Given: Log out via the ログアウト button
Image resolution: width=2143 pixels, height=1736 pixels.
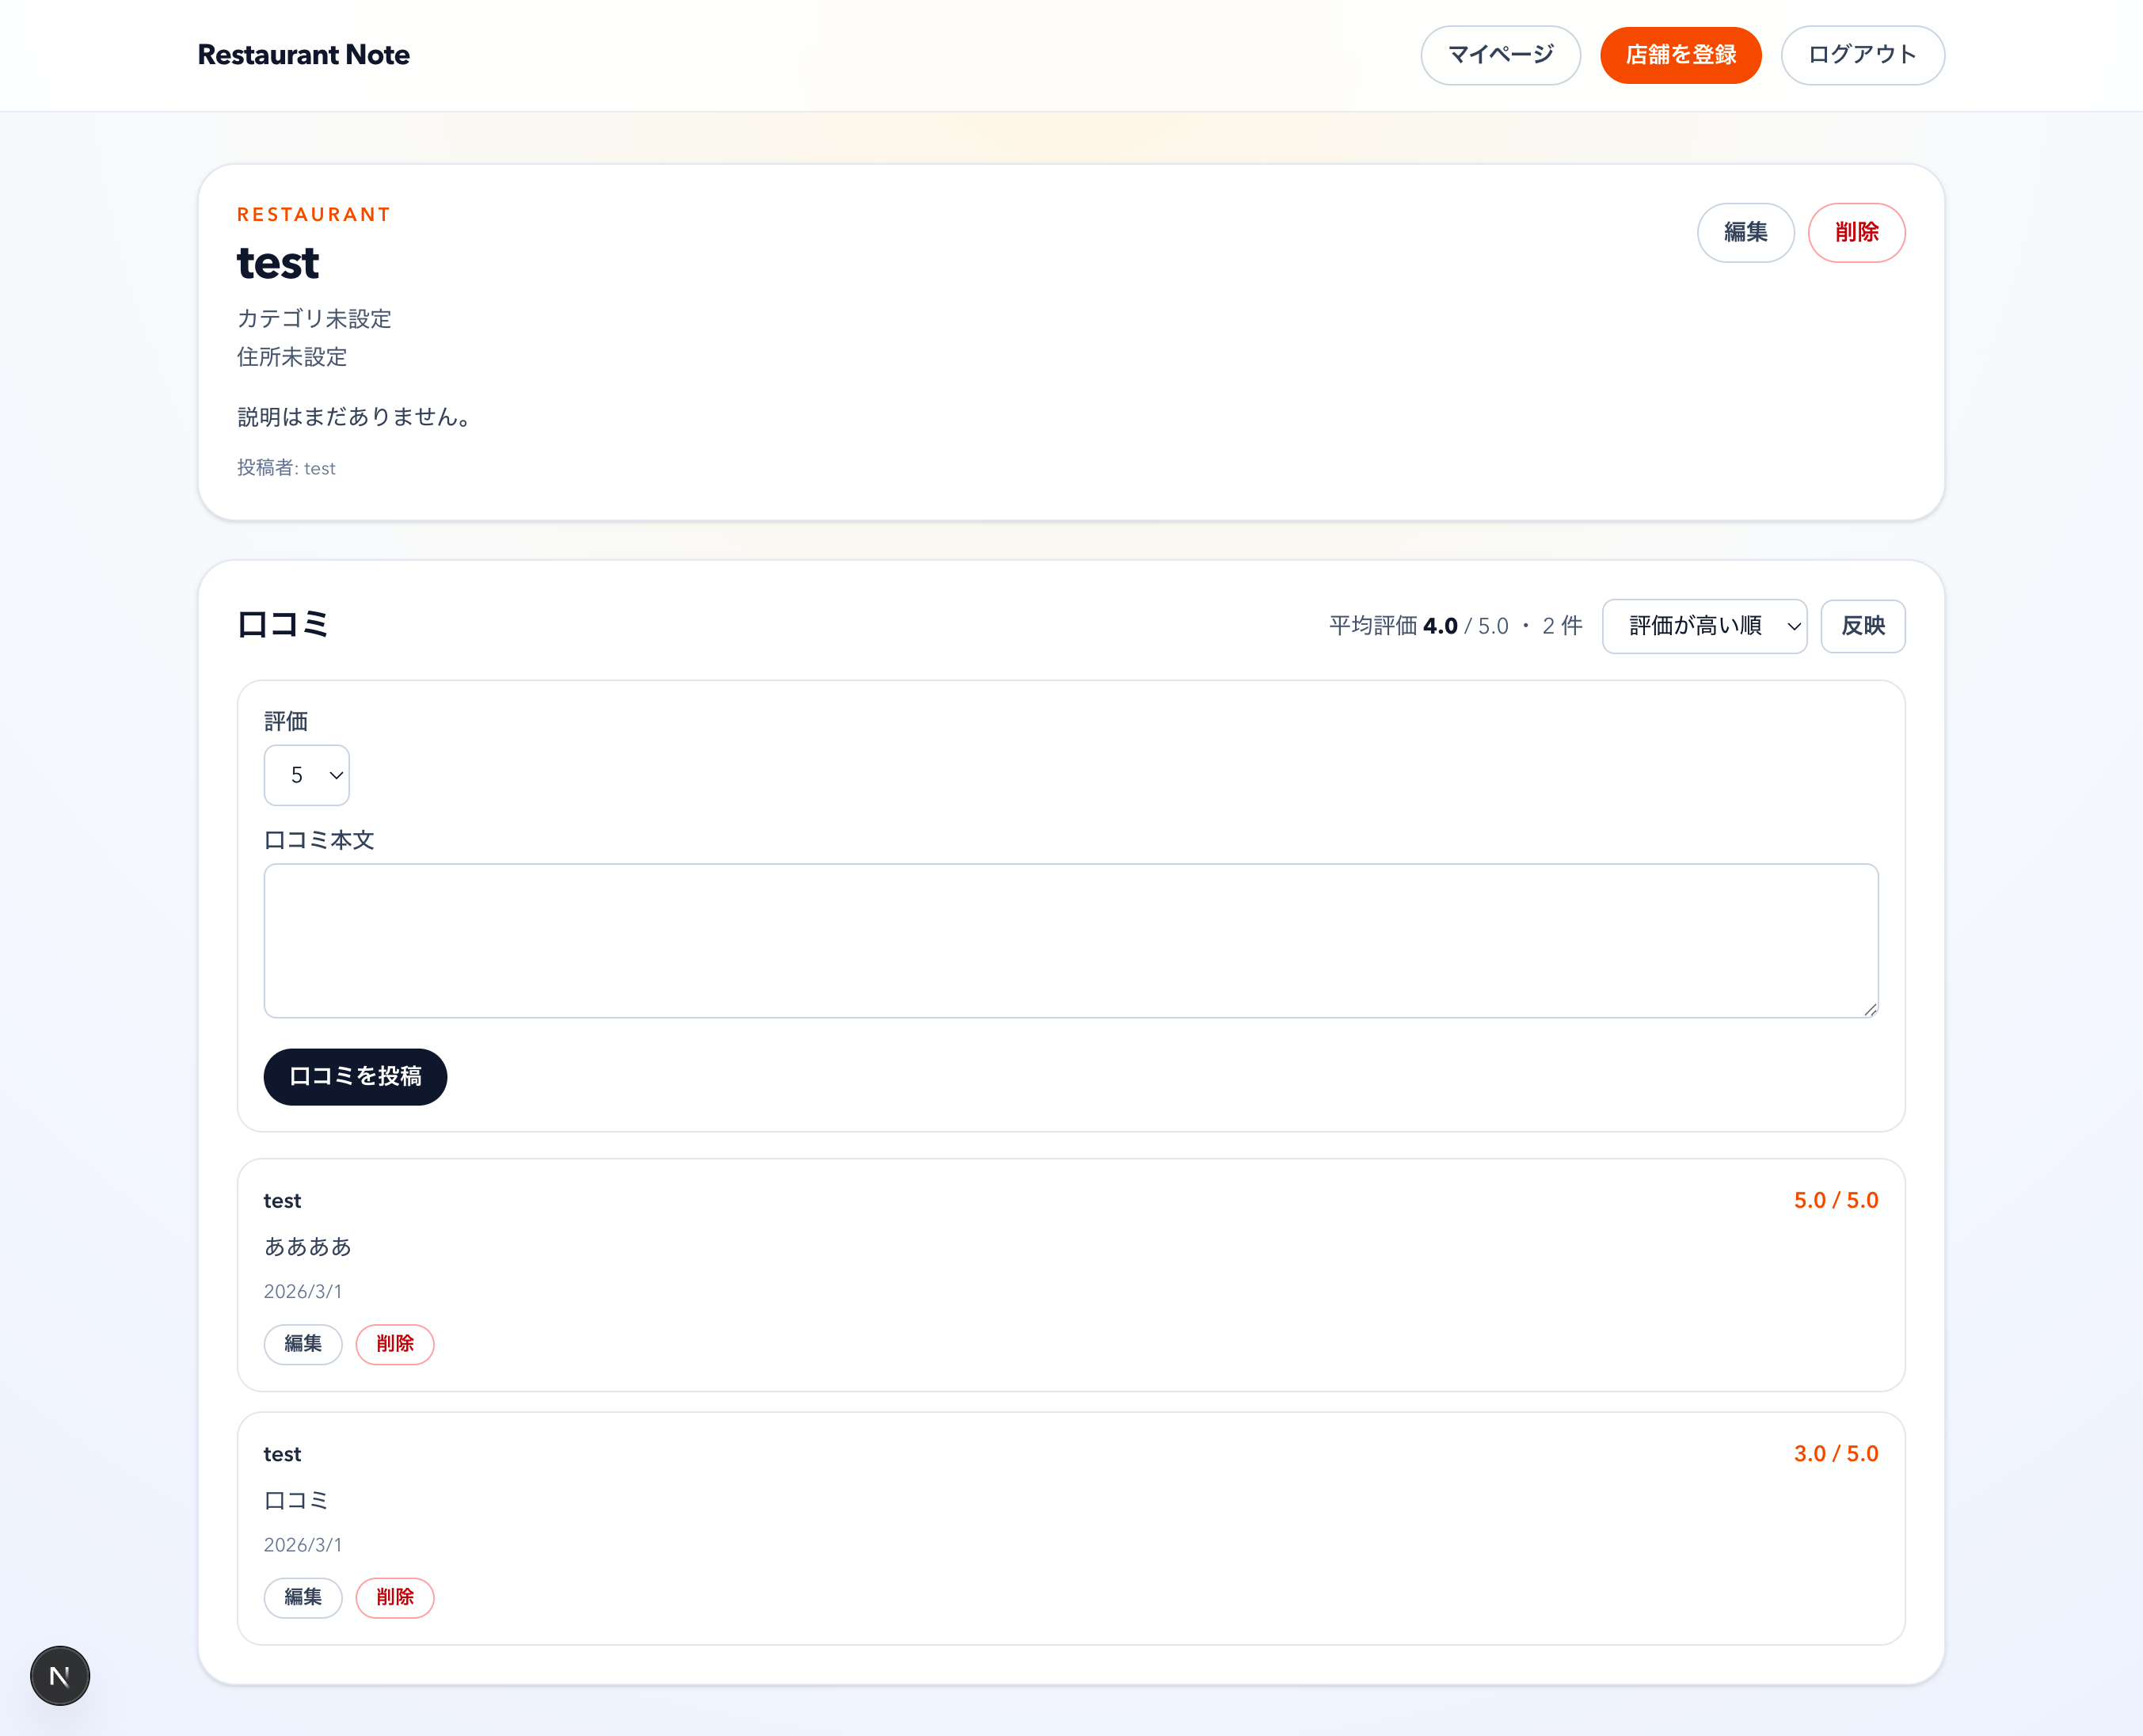Looking at the screenshot, I should tap(1862, 55).
